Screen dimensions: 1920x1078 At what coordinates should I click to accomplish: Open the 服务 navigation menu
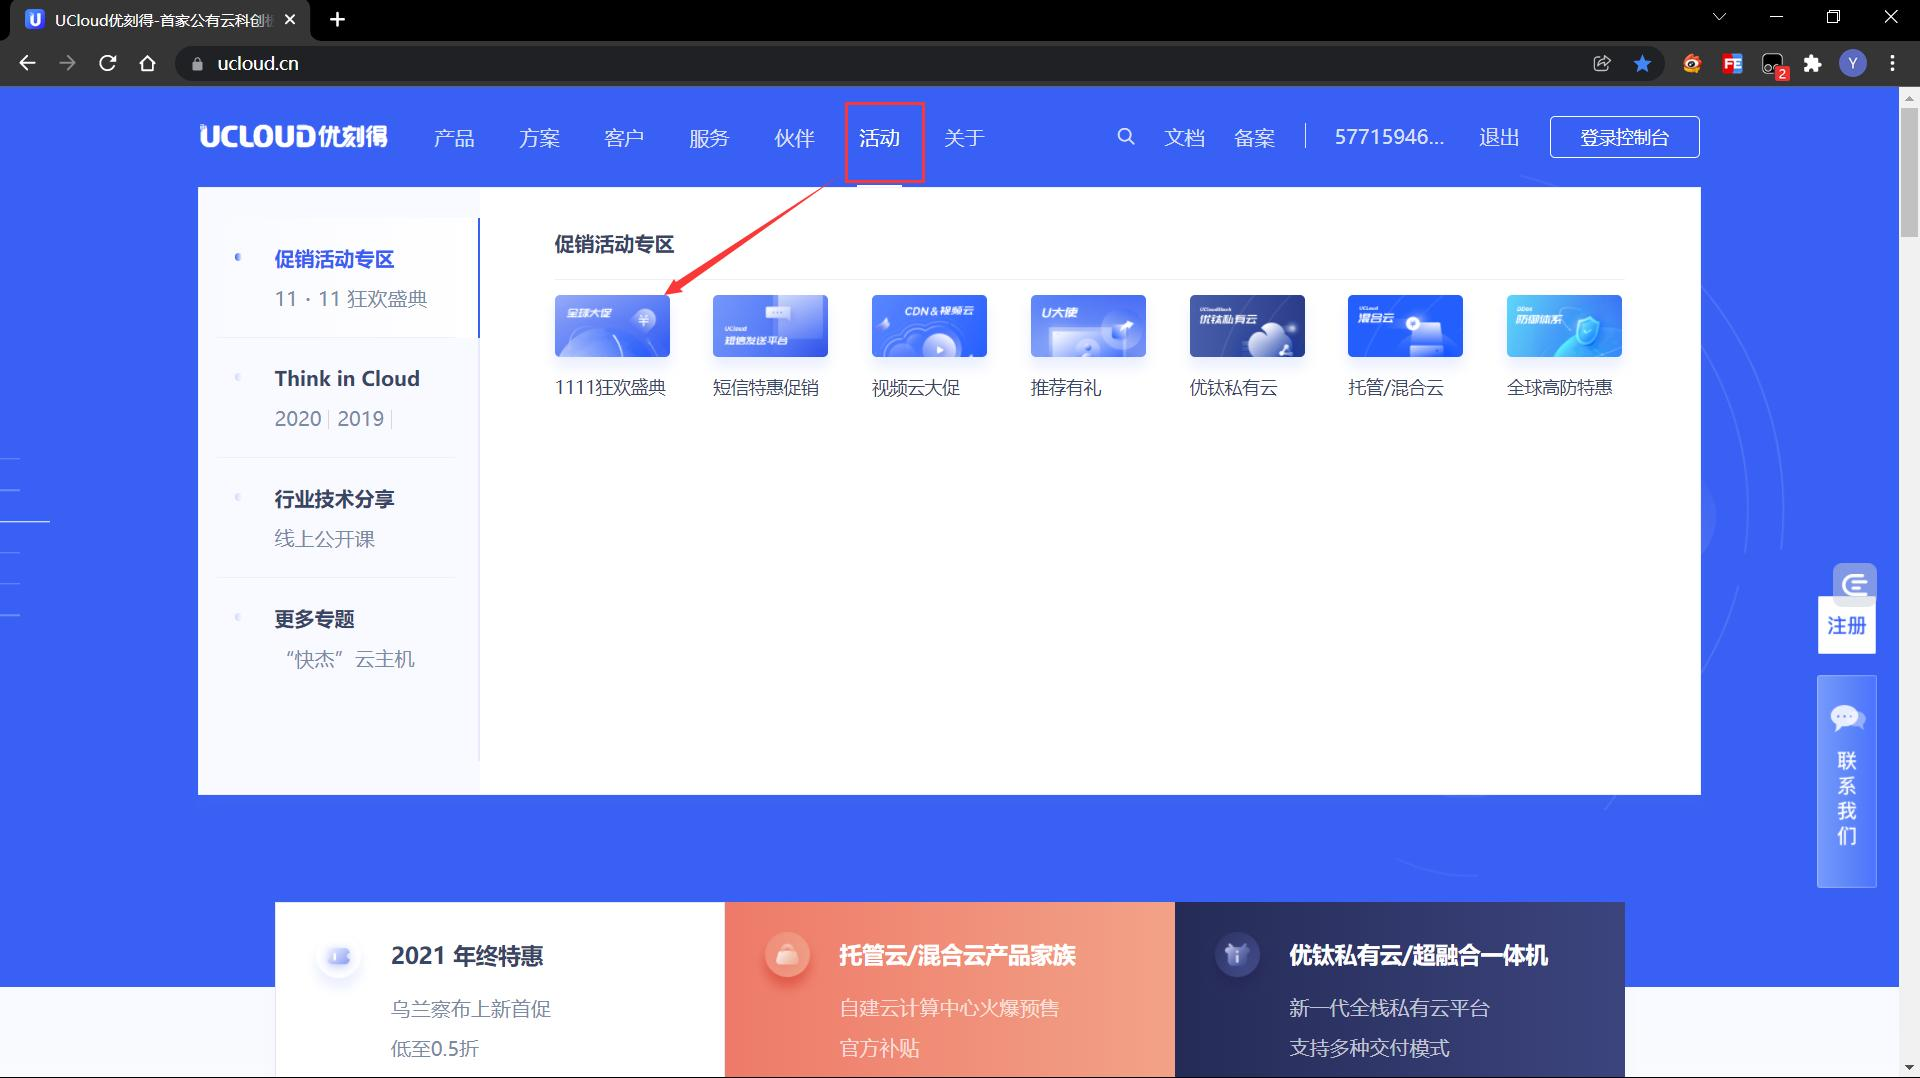709,138
